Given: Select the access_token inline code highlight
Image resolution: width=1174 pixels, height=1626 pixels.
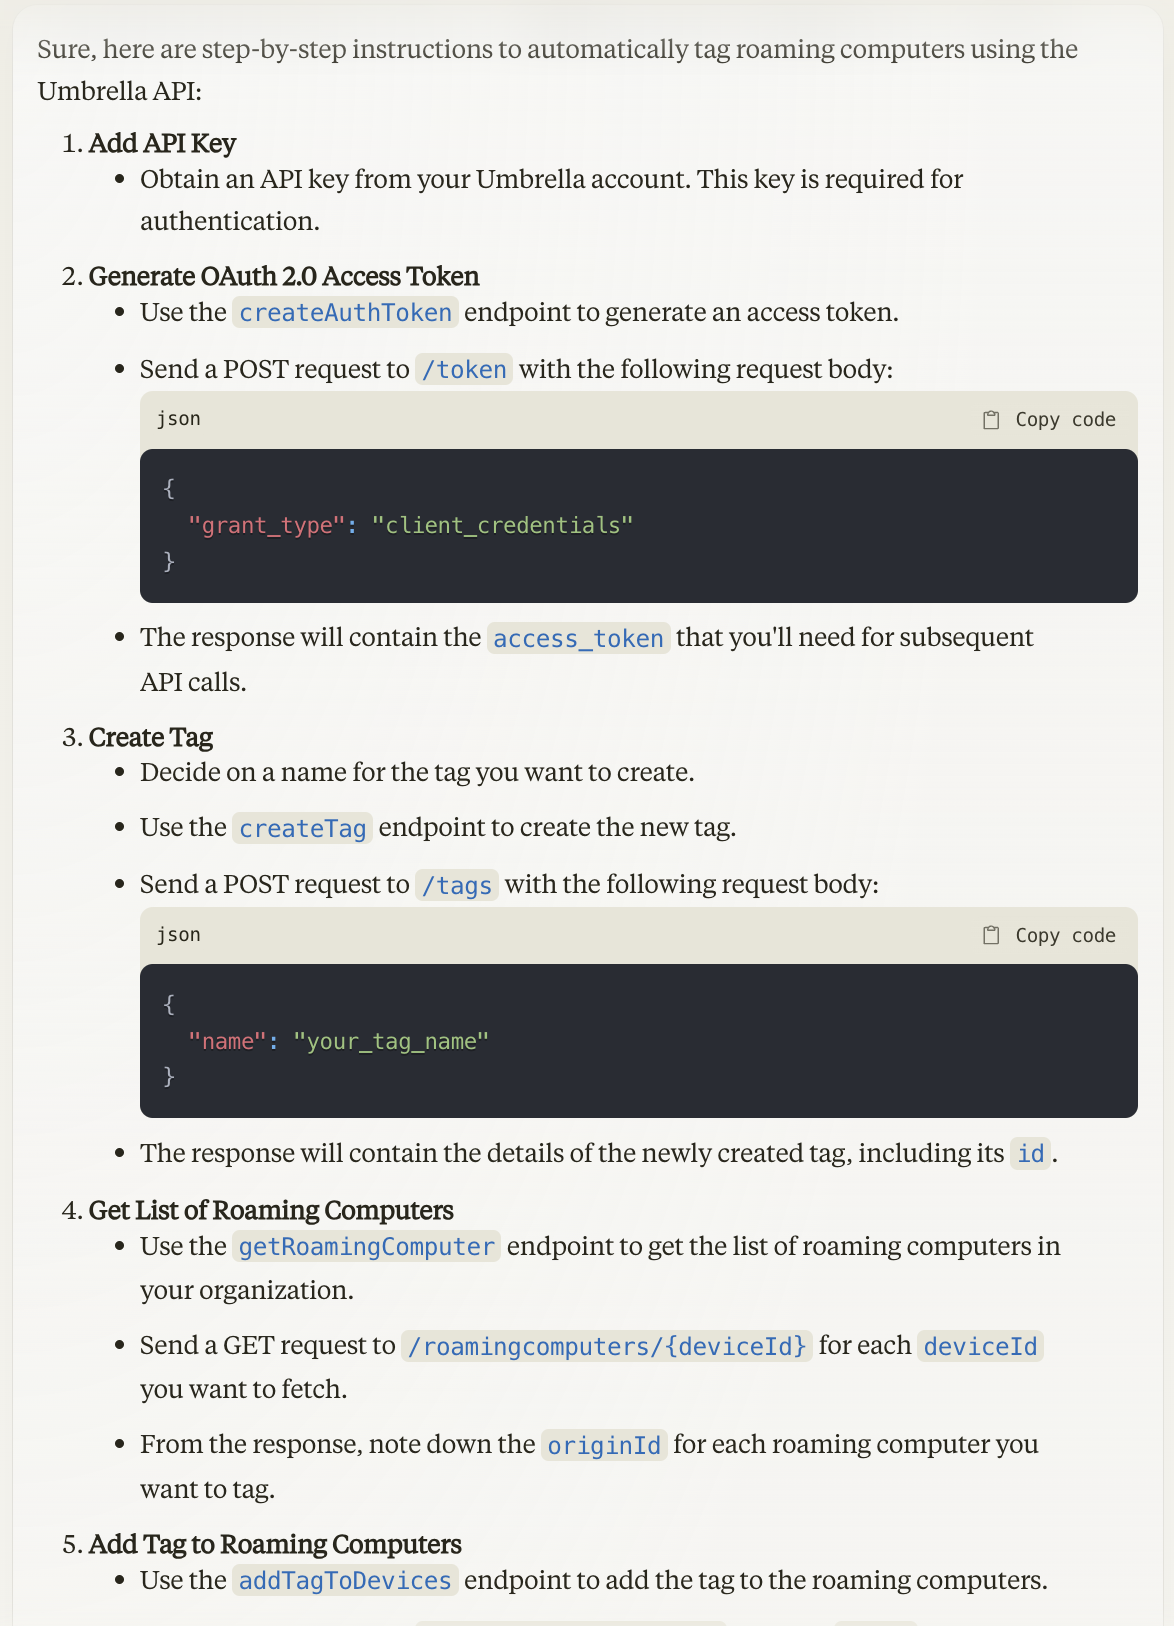Looking at the screenshot, I should point(579,638).
